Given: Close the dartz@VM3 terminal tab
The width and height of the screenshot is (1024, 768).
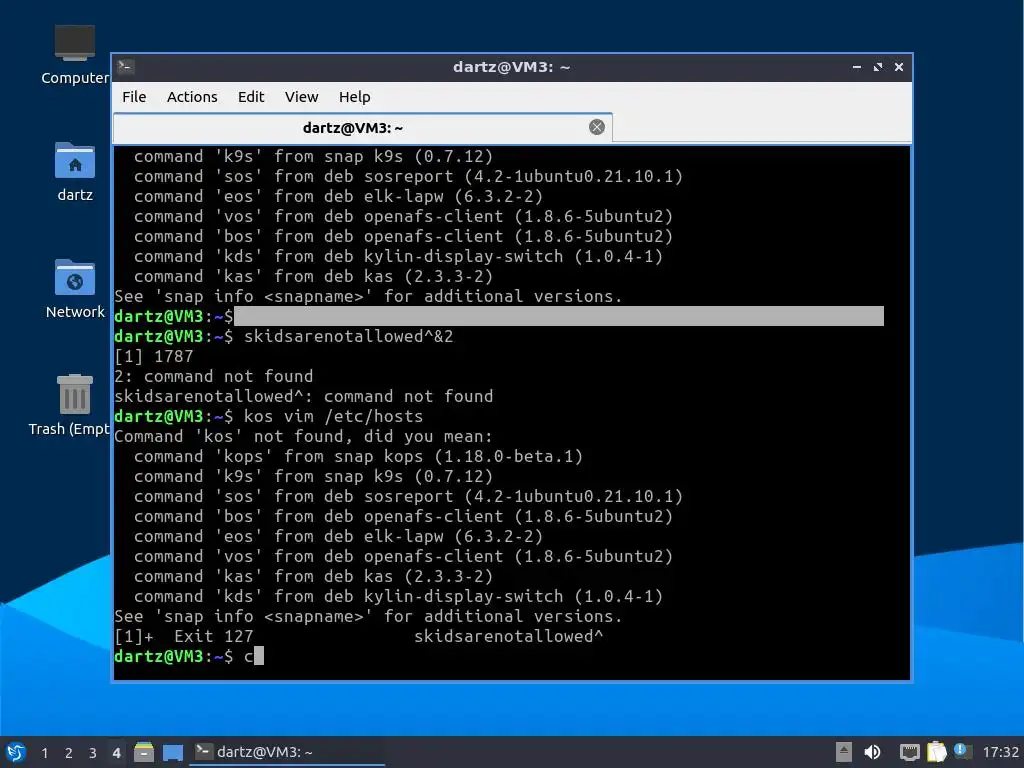Looking at the screenshot, I should point(596,127).
